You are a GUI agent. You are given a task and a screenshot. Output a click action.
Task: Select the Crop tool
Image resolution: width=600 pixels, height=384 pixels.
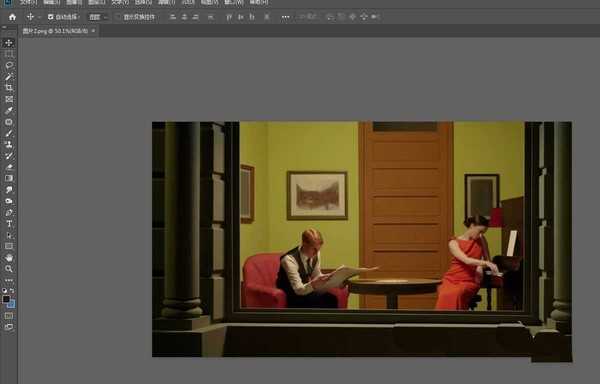click(9, 88)
